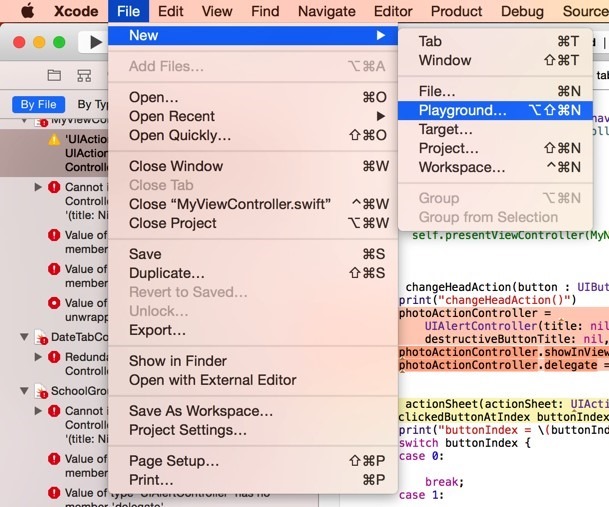
Task: Click the yellow warning icon for UIActionSheet
Action: coord(54,140)
